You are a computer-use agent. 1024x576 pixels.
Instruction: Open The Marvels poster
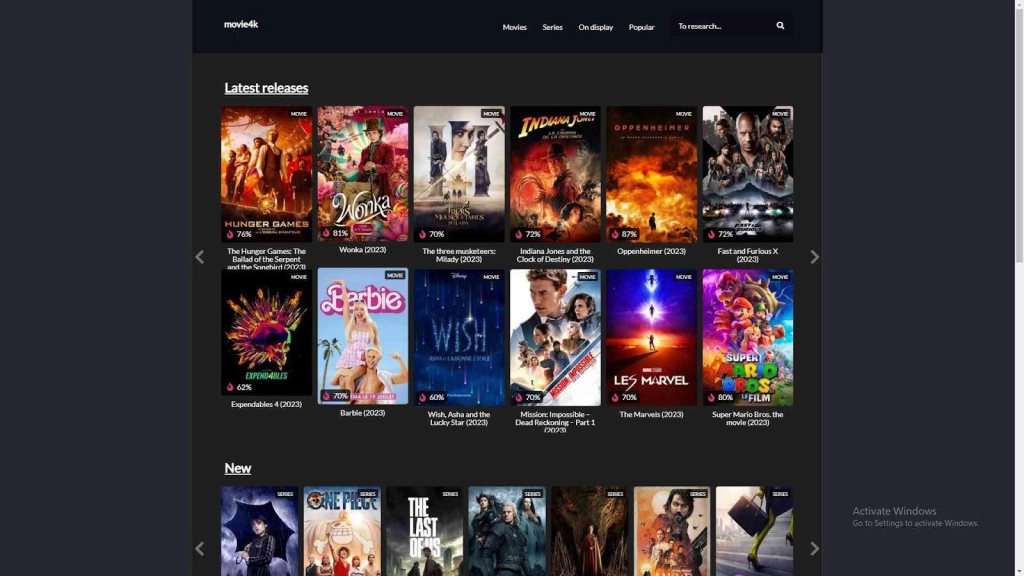(652, 338)
